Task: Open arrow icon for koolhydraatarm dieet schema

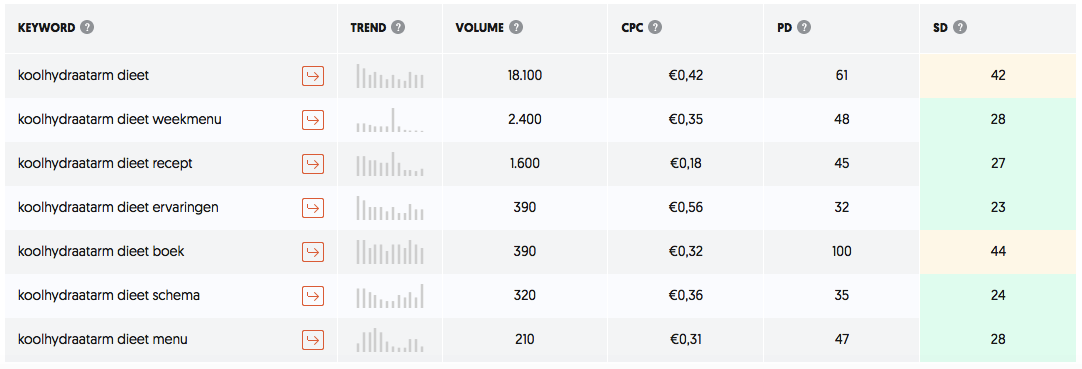Action: [x=313, y=296]
